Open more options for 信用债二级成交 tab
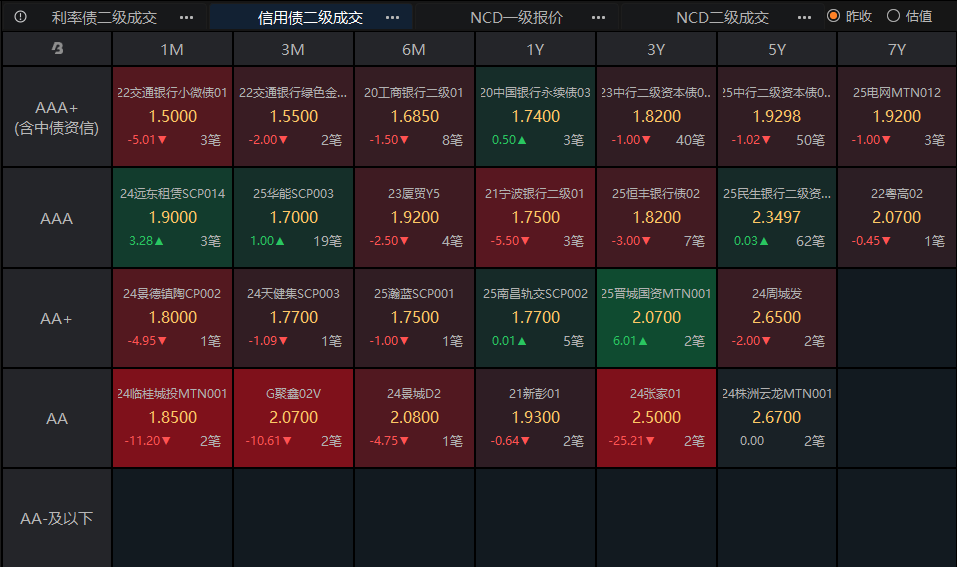 (392, 17)
